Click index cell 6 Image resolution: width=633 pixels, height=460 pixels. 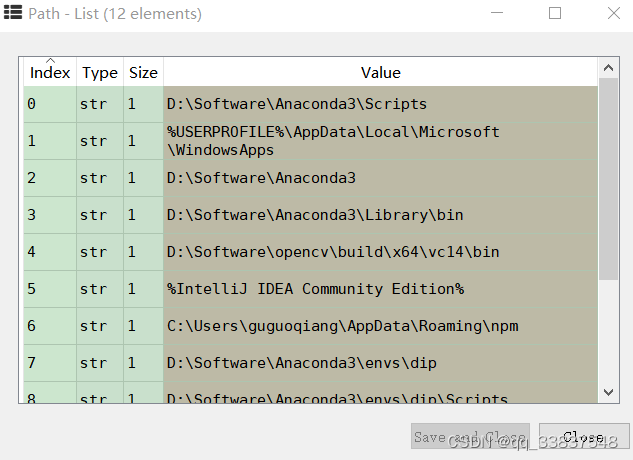(50, 326)
